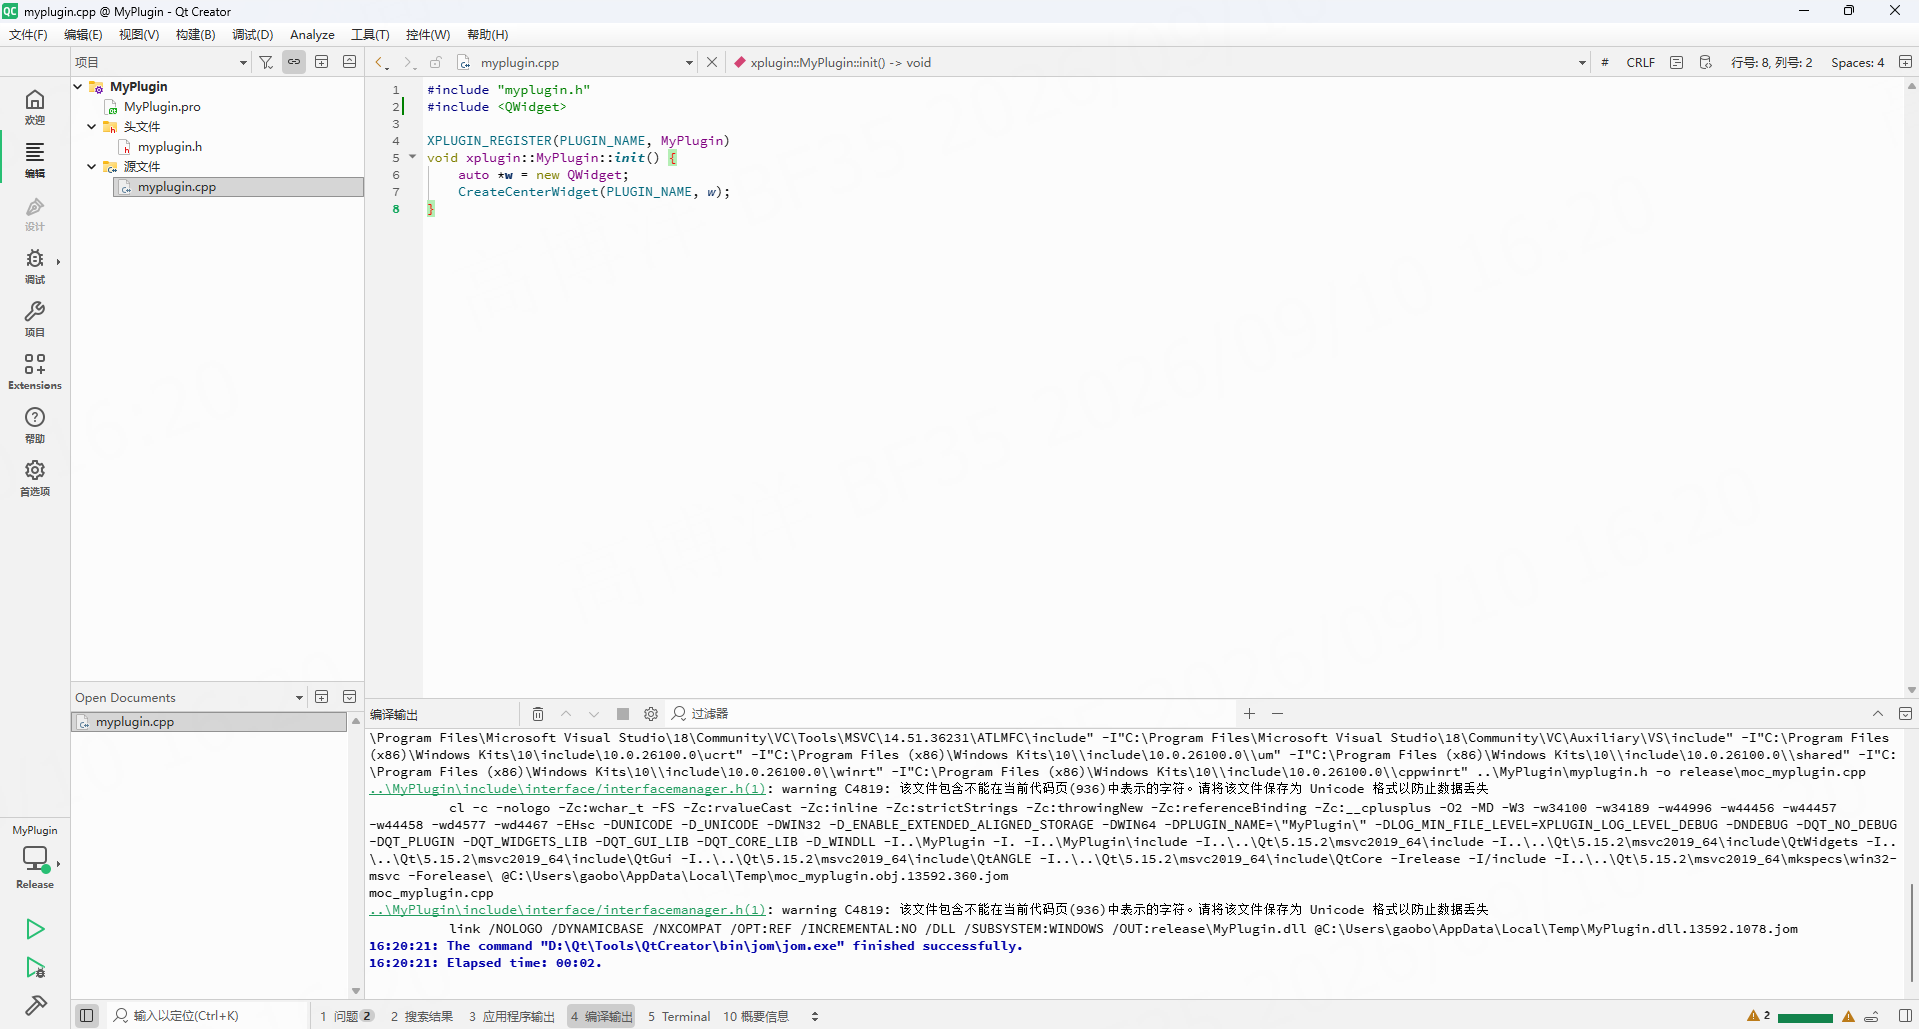Open the Welcome (欢迎) mode
1919x1029 pixels.
pos(35,106)
